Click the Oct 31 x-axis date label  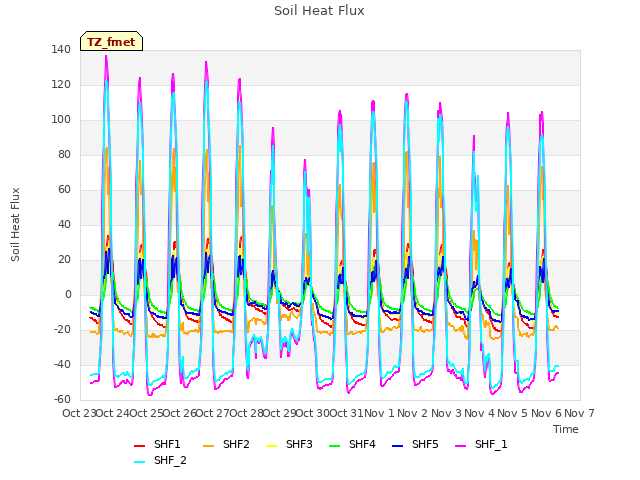click(x=347, y=413)
